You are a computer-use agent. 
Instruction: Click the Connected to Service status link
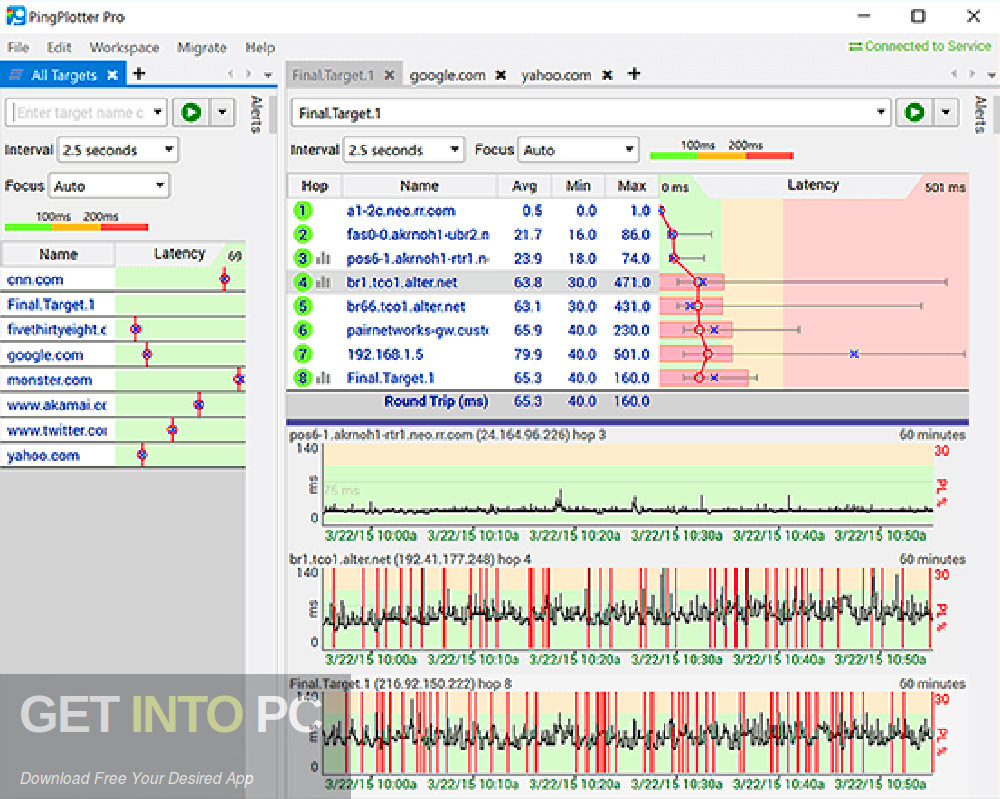[920, 46]
